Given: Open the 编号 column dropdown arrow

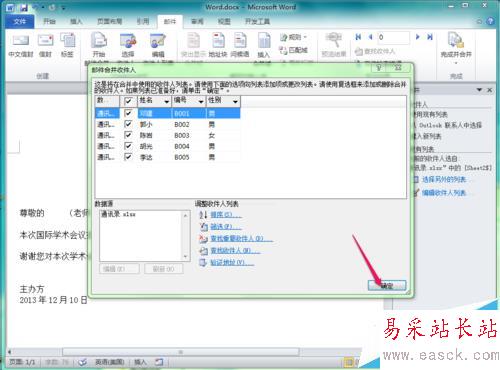Looking at the screenshot, I should [x=201, y=101].
